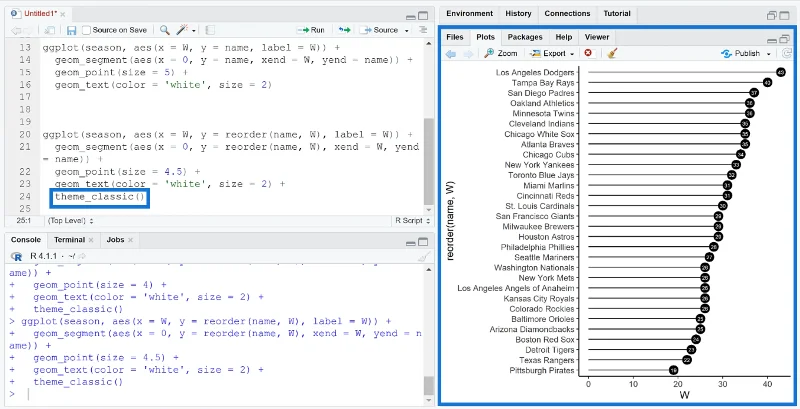800x409 pixels.
Task: Run the current line with Run
Action: coord(310,30)
